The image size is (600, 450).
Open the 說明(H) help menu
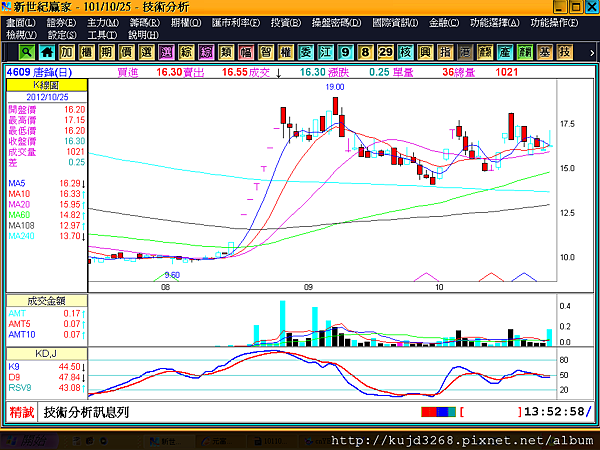[143, 35]
